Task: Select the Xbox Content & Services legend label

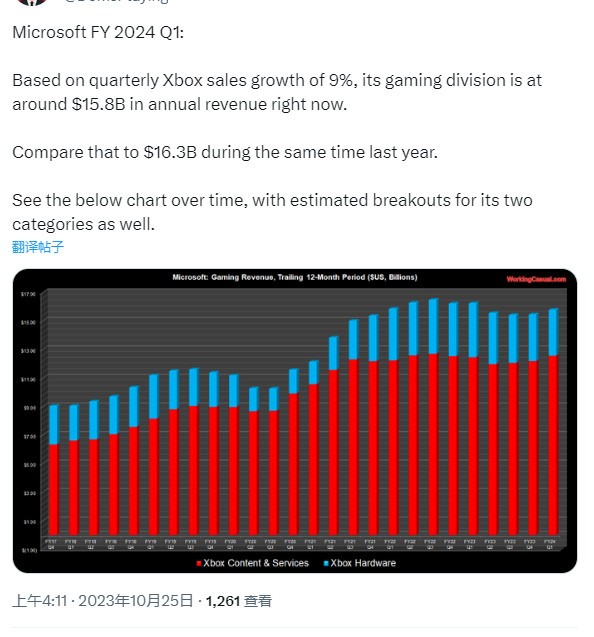Action: [256, 563]
